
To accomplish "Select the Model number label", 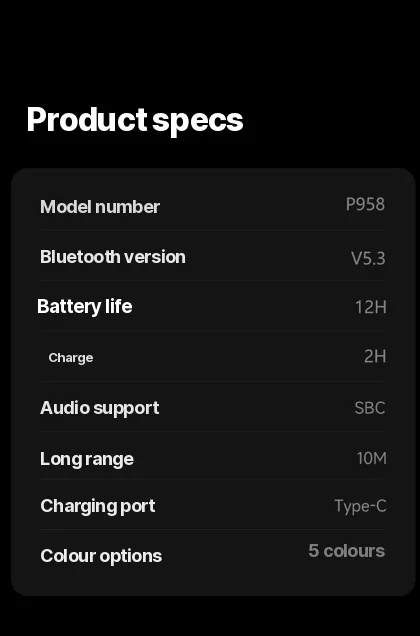I will click(x=100, y=207).
